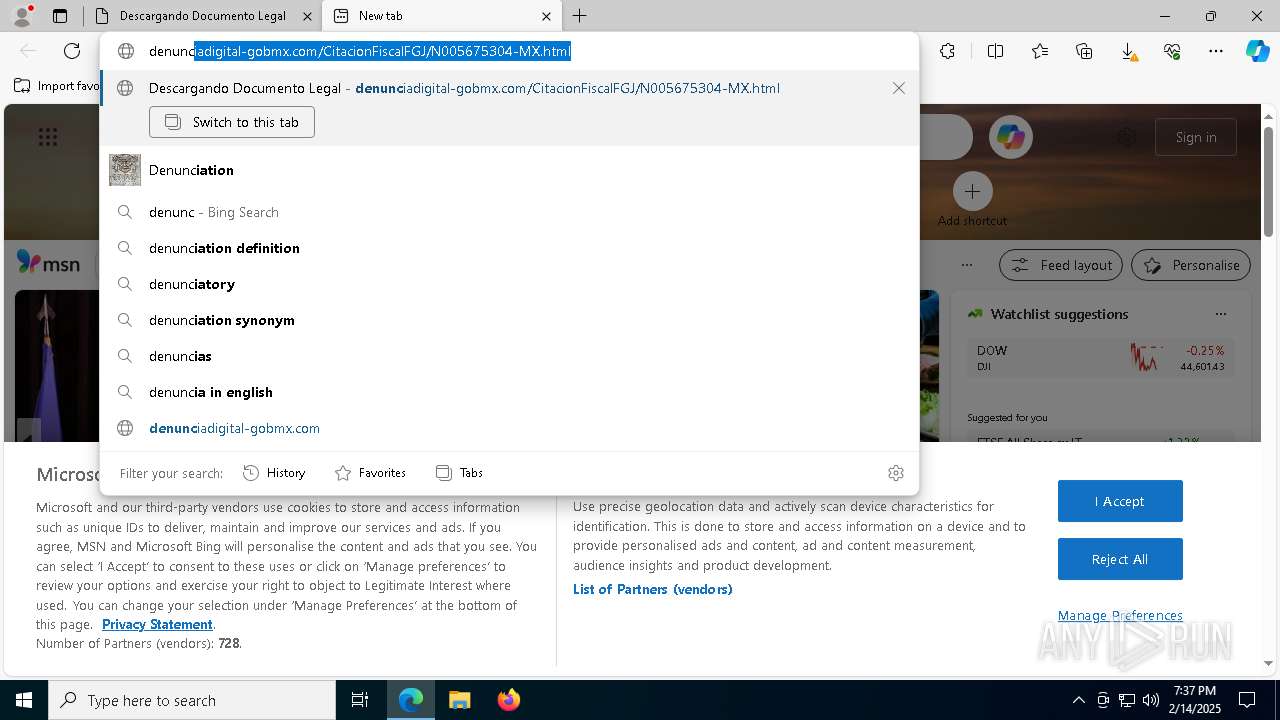1280x720 pixels.
Task: Open the List of Partners (vendors) link
Action: click(x=653, y=589)
